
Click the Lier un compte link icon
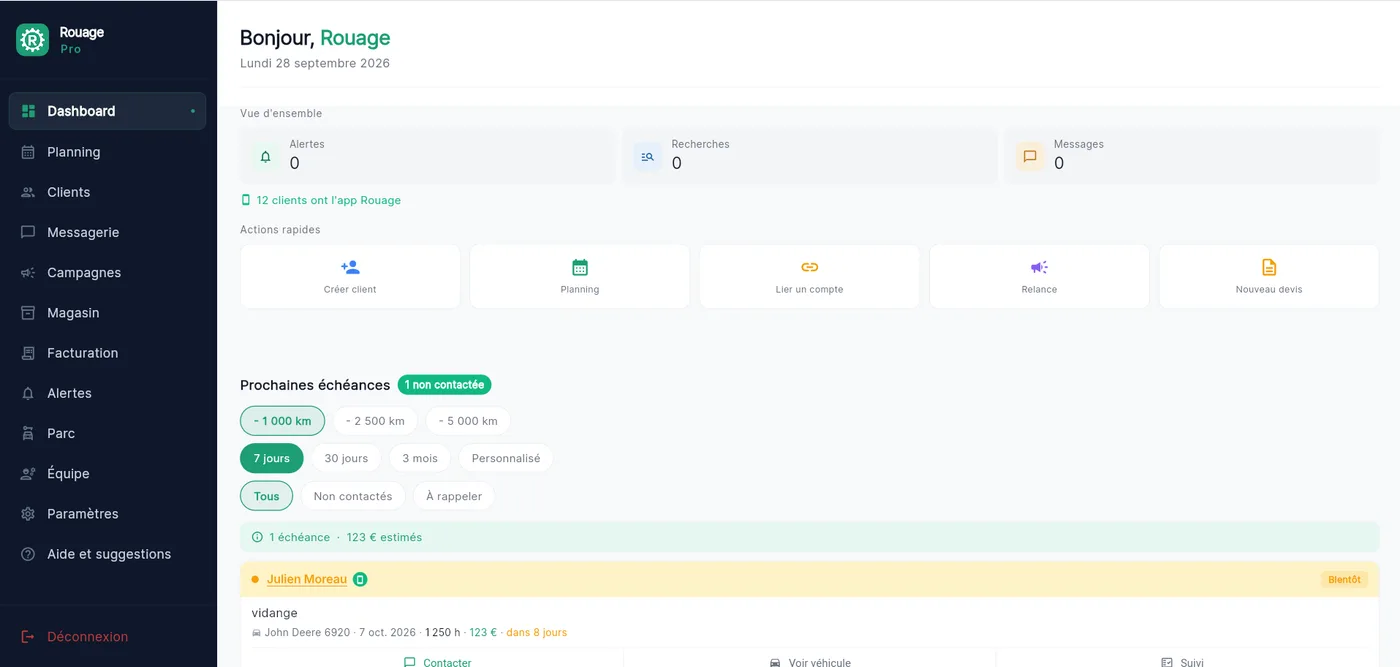point(810,267)
